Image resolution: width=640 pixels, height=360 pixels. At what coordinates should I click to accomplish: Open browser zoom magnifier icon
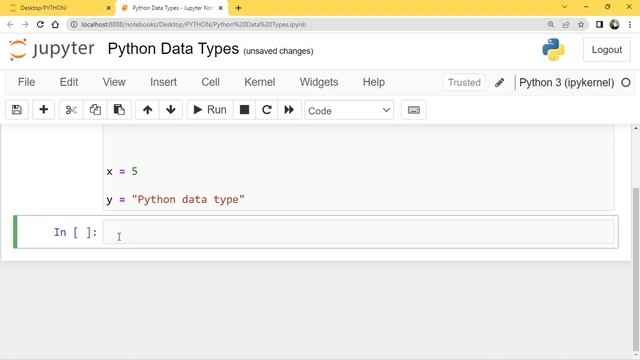(x=551, y=24)
